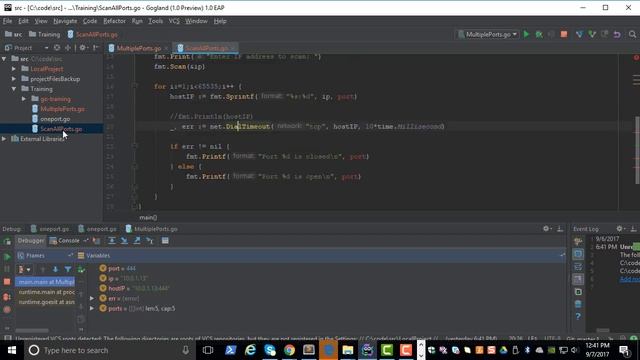This screenshot has width=640, height=360.
Task: Open Google Chrome from the taskbar
Action: tap(289, 350)
